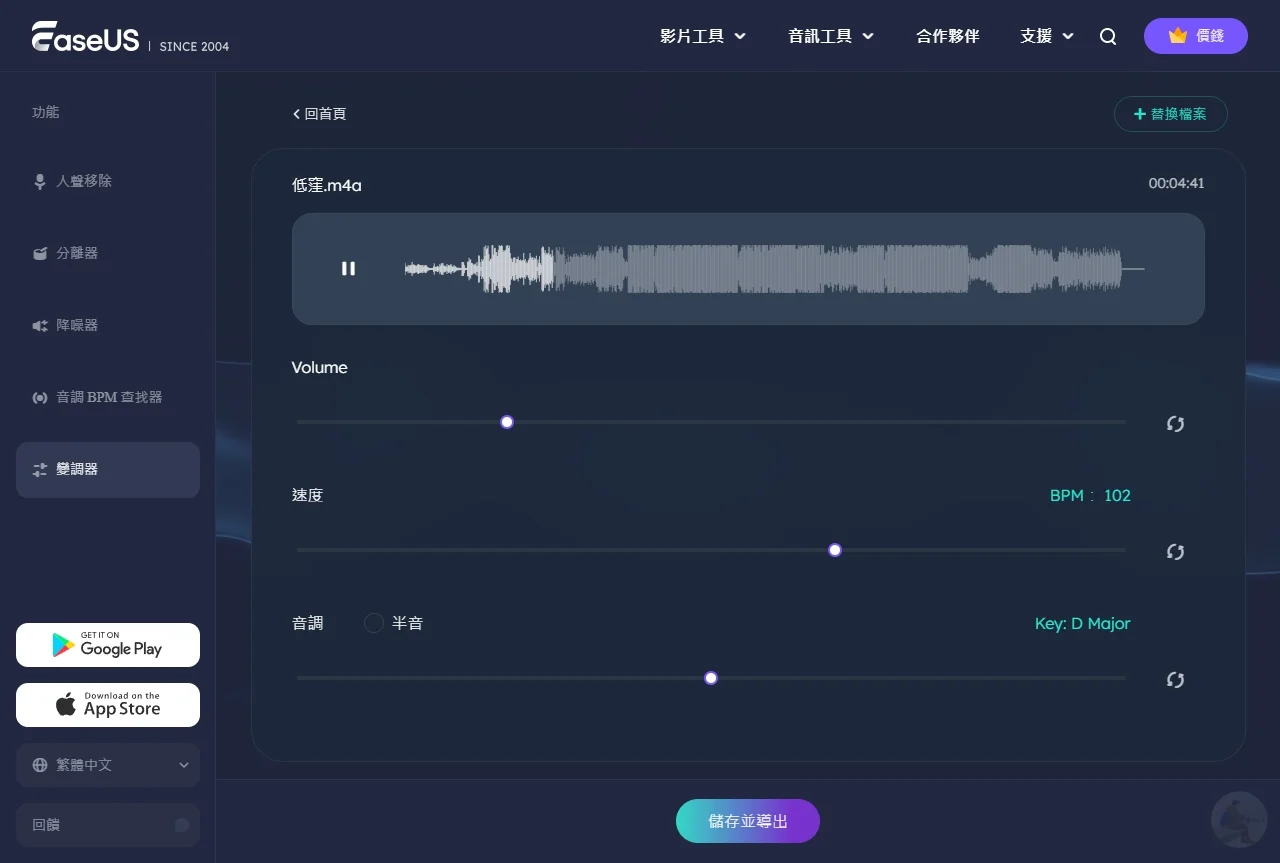Reset the 速度 speed slider
The image size is (1280, 863).
[1175, 552]
